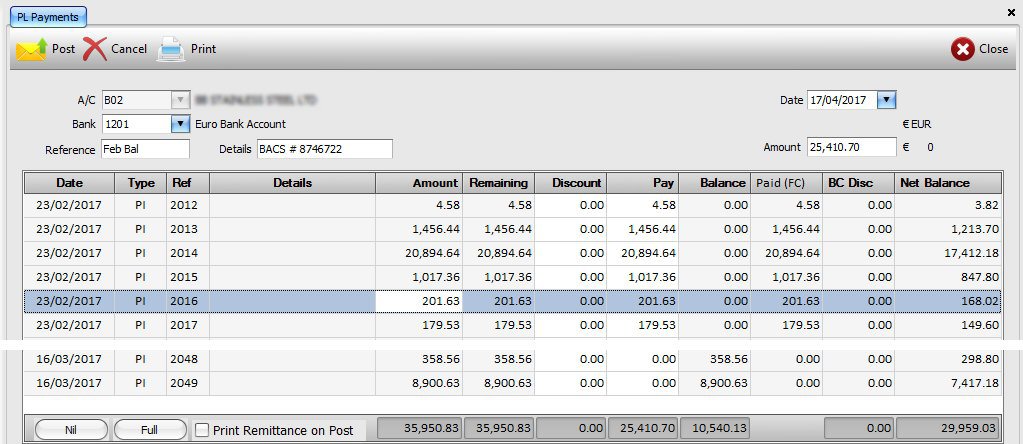Viewport: 1023px width, 444px height.
Task: Click the Nil button
Action: [x=71, y=430]
